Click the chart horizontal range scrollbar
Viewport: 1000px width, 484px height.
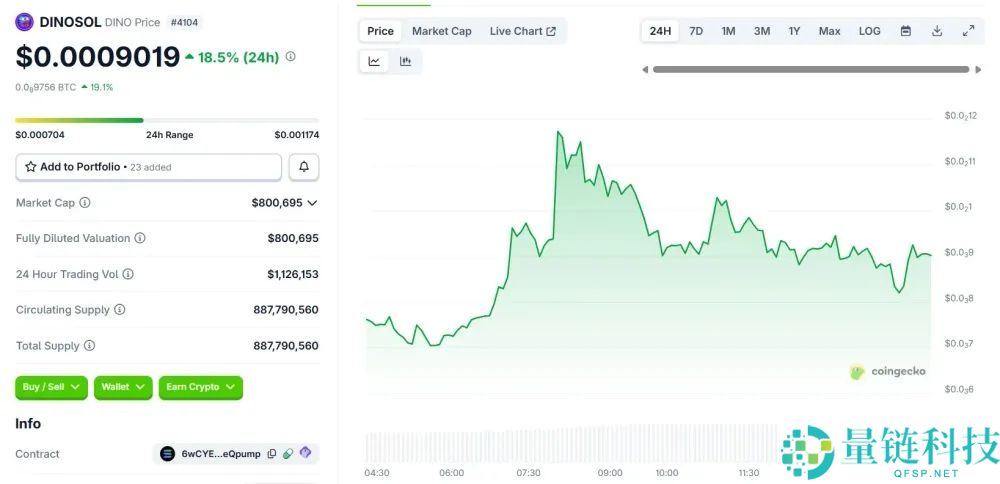(810, 69)
